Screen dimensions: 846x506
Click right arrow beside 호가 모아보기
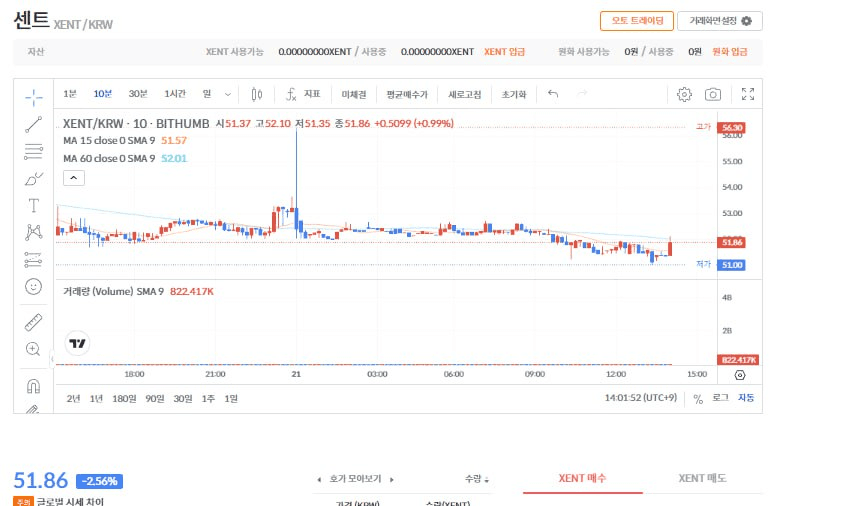pos(392,479)
